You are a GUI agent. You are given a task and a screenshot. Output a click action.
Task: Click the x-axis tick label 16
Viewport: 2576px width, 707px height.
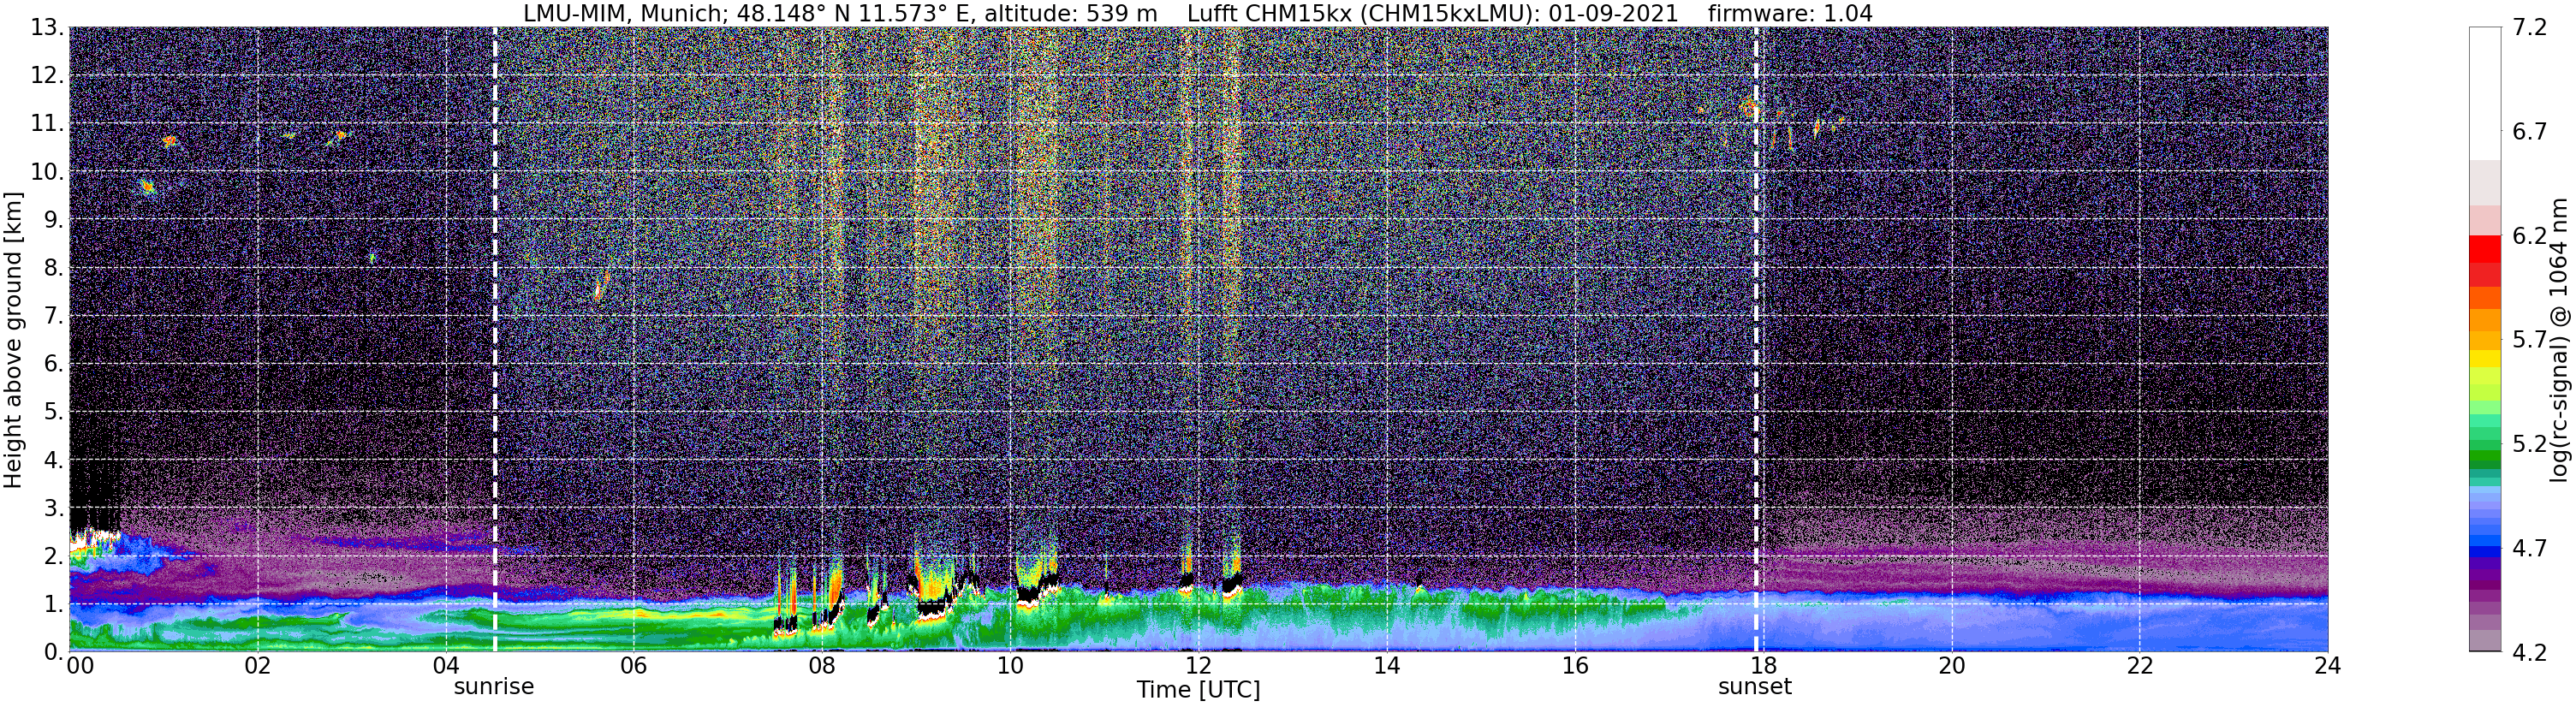[1575, 666]
